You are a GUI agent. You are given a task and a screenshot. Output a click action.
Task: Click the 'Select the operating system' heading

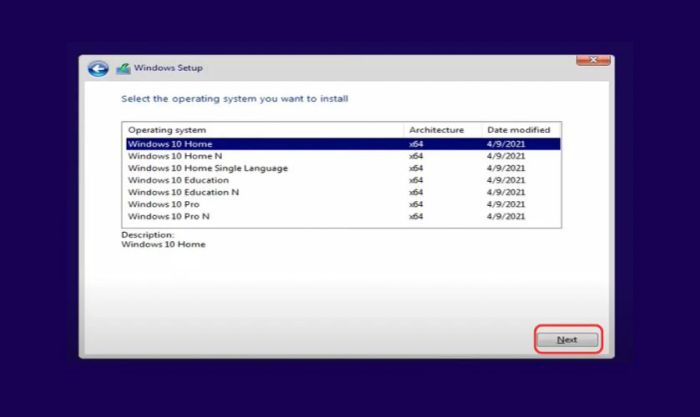click(x=234, y=99)
